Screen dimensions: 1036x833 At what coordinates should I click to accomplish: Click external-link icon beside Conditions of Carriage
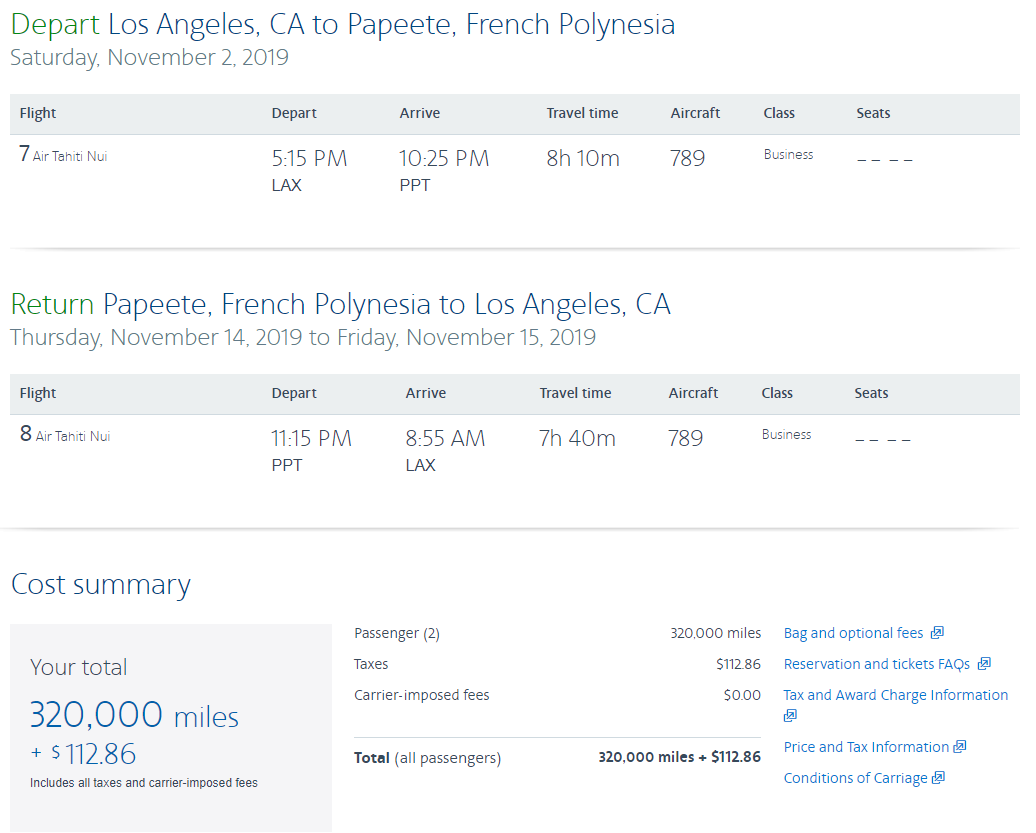click(x=938, y=778)
